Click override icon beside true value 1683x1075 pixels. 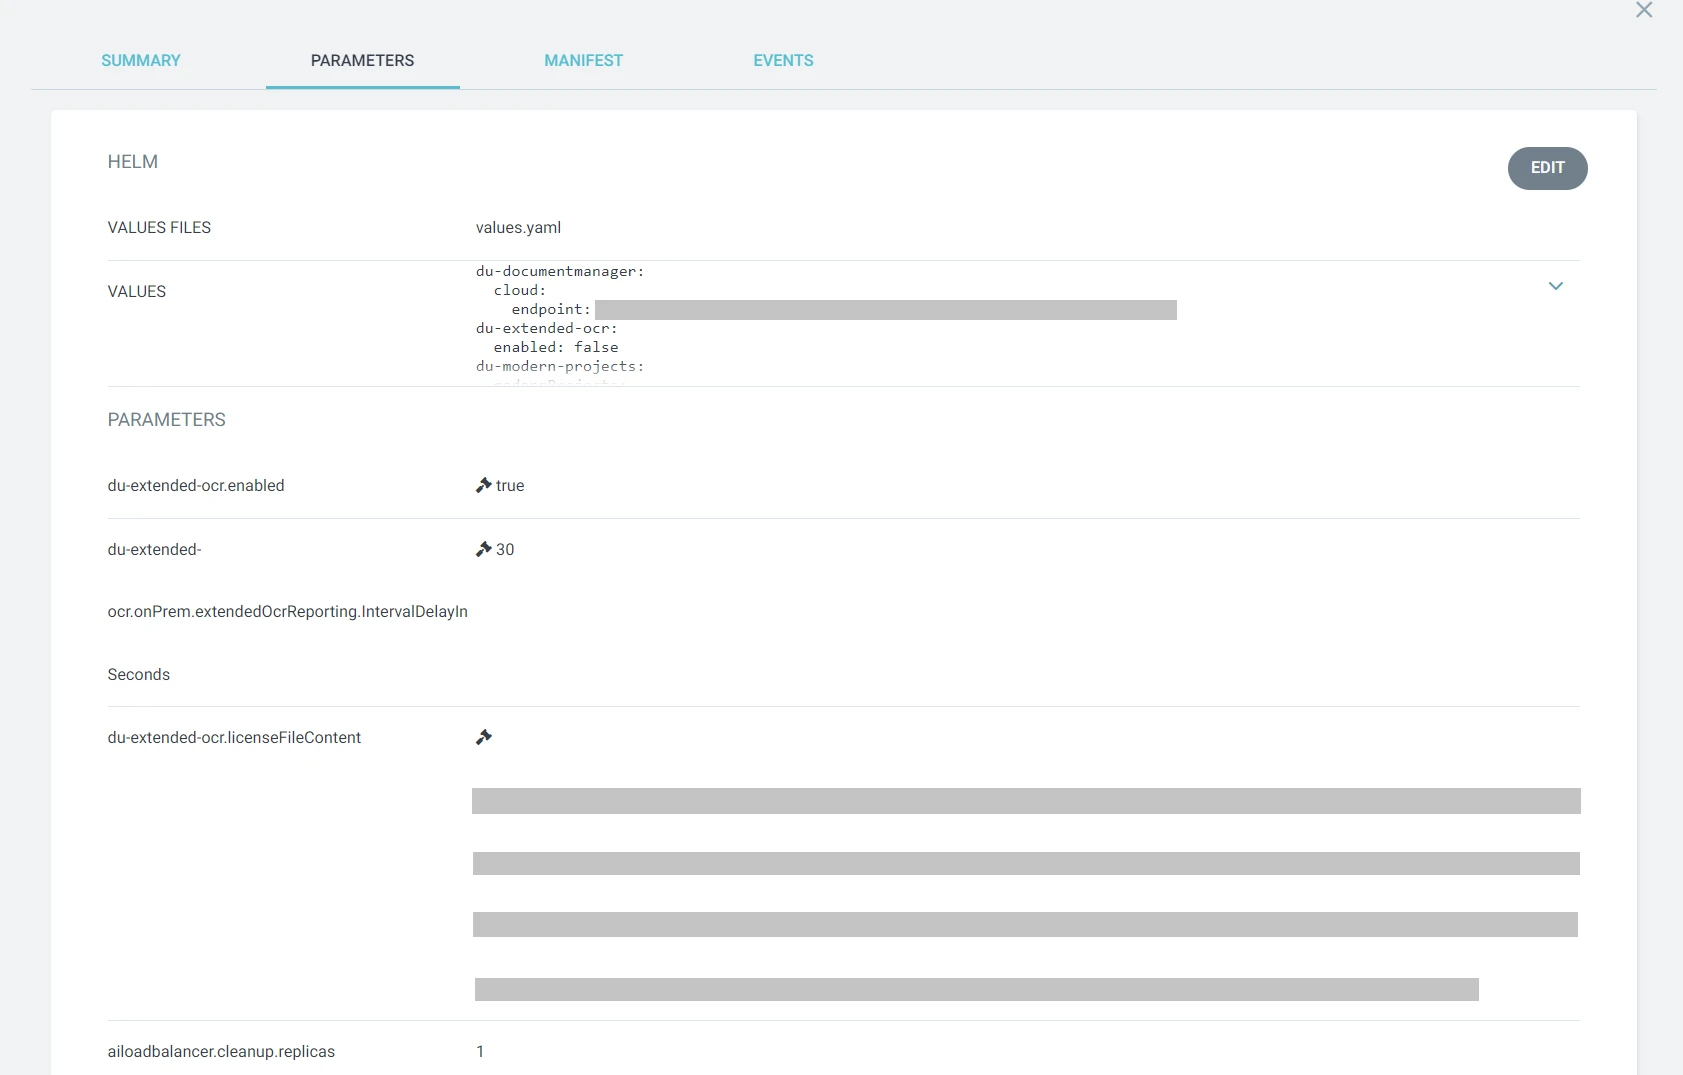[484, 485]
